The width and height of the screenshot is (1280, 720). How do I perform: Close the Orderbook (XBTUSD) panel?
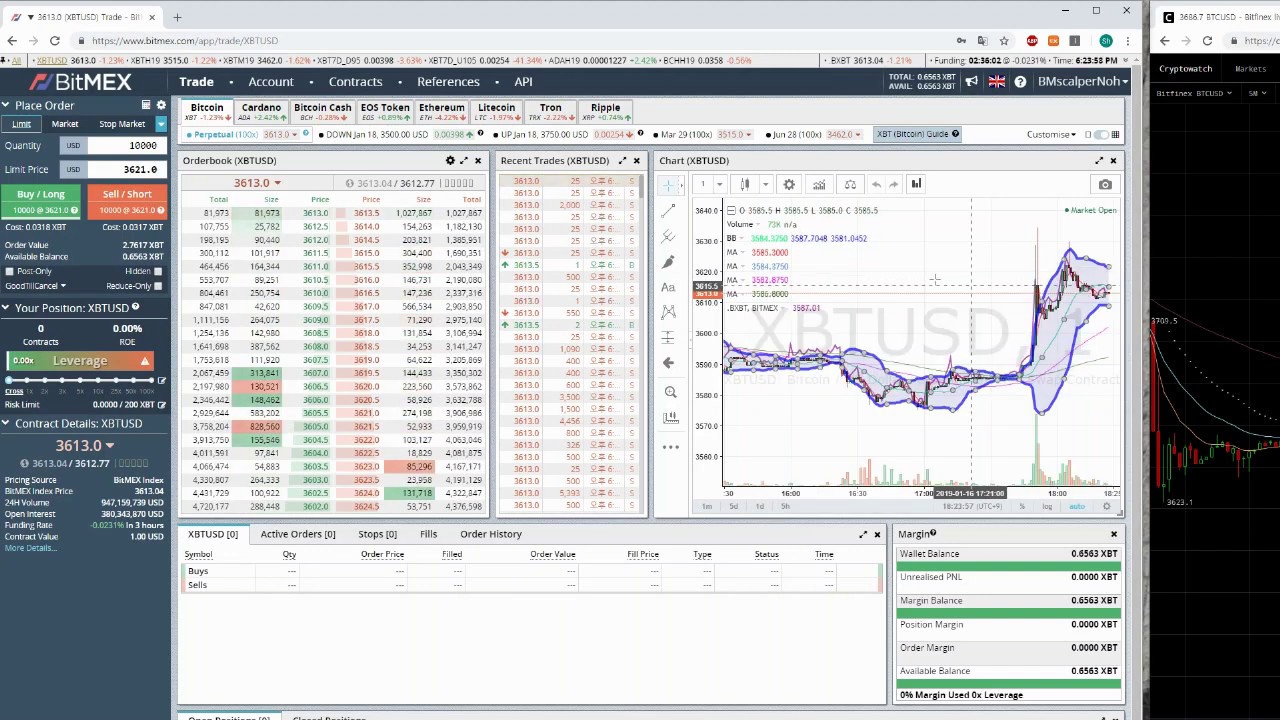pos(478,160)
